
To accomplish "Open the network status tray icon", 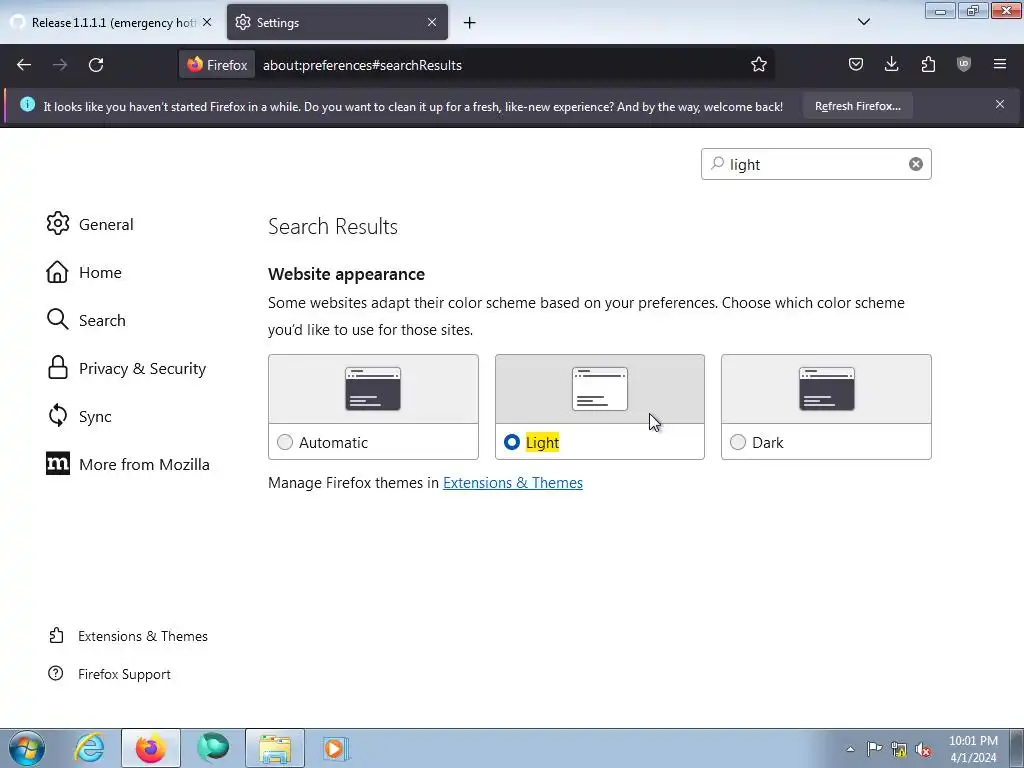I will pos(899,749).
